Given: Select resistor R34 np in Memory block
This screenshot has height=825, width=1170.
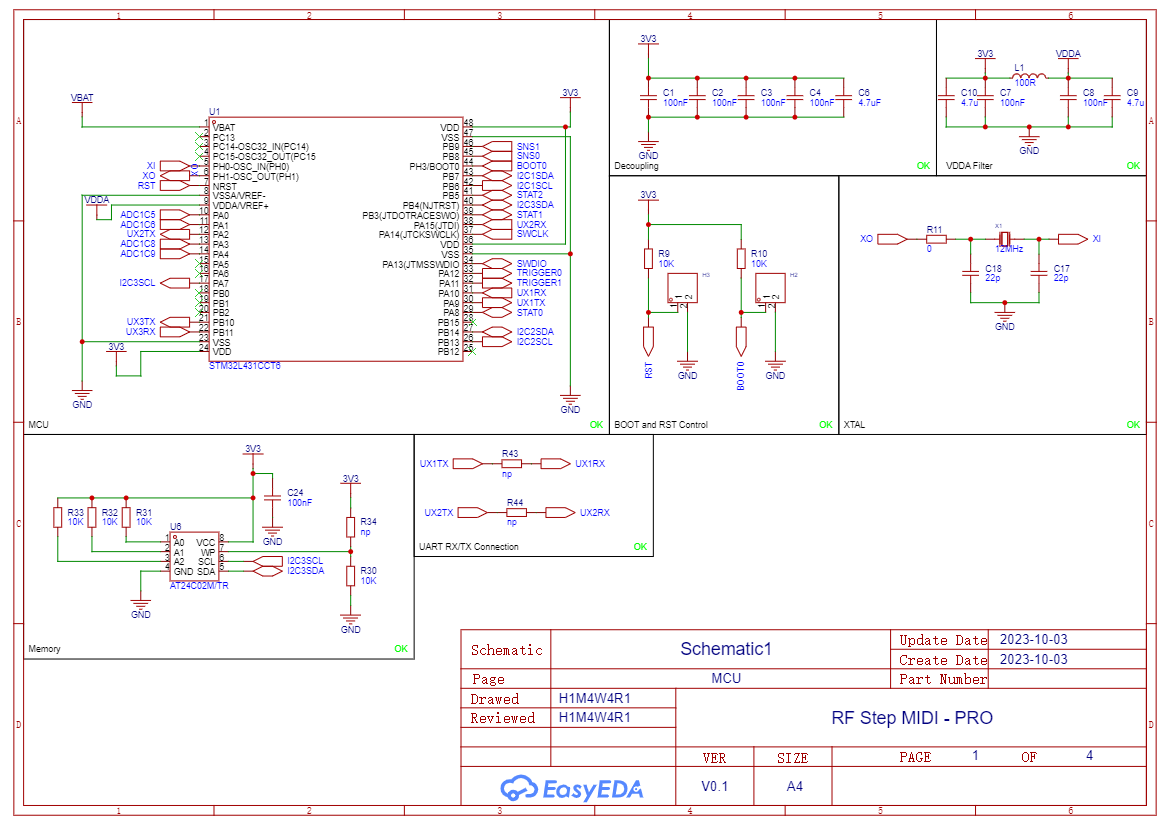Looking at the screenshot, I should [x=351, y=527].
